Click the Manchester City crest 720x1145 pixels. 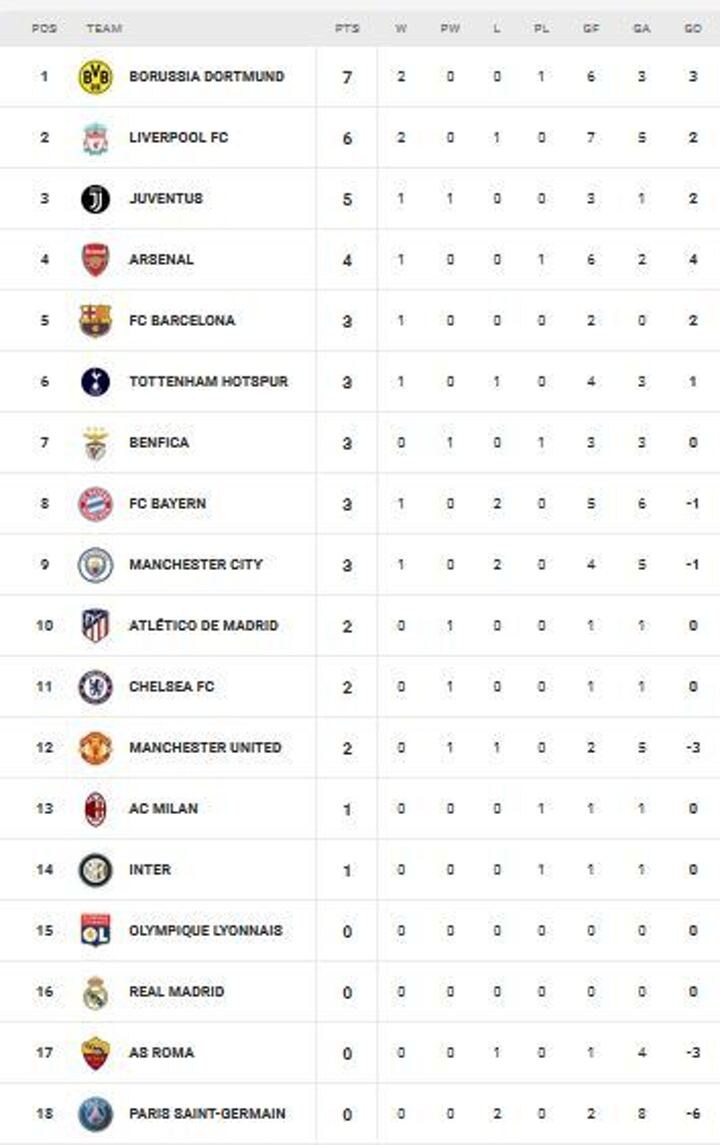[96, 565]
